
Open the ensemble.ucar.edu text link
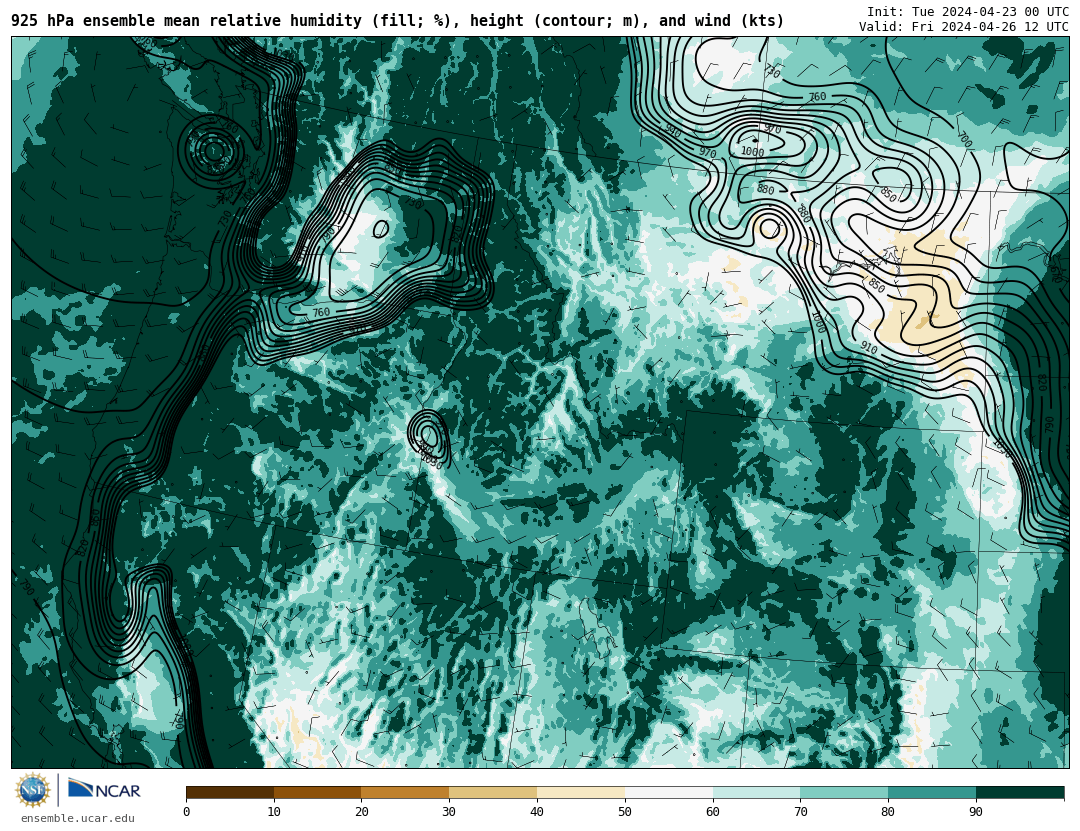tap(78, 819)
